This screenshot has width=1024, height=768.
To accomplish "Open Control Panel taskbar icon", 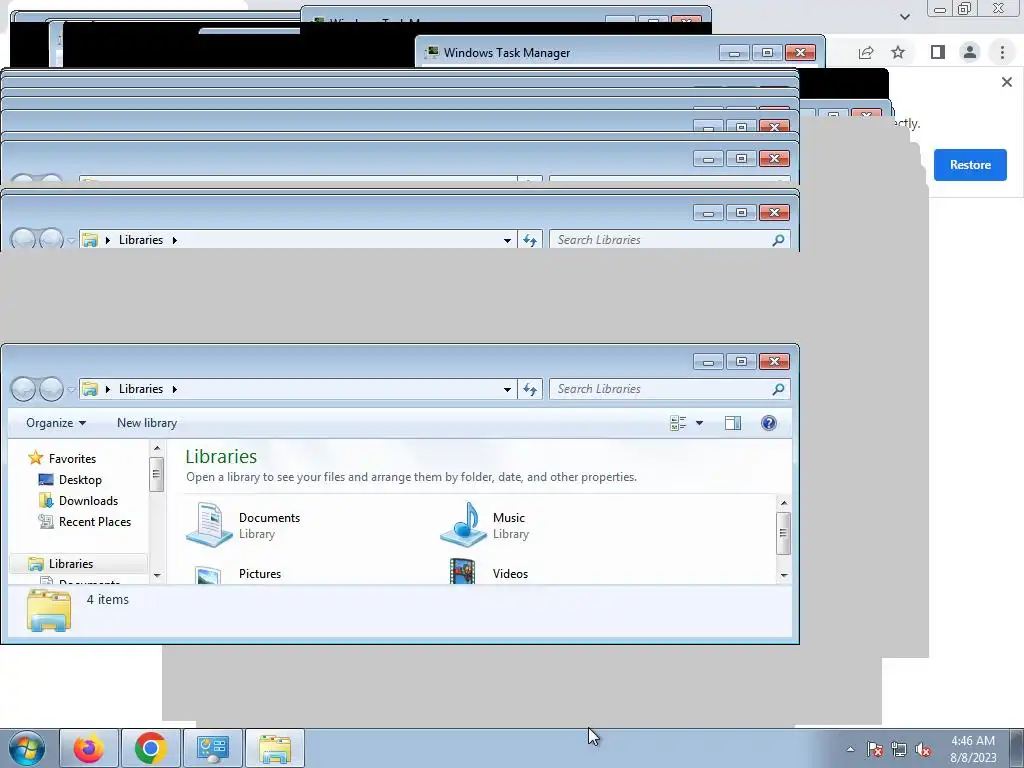I will click(x=212, y=748).
